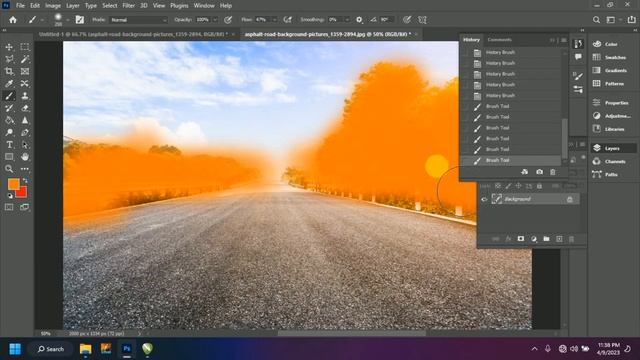Image resolution: width=640 pixels, height=360 pixels.
Task: Click the orange foreground color swatch
Action: click(13, 184)
